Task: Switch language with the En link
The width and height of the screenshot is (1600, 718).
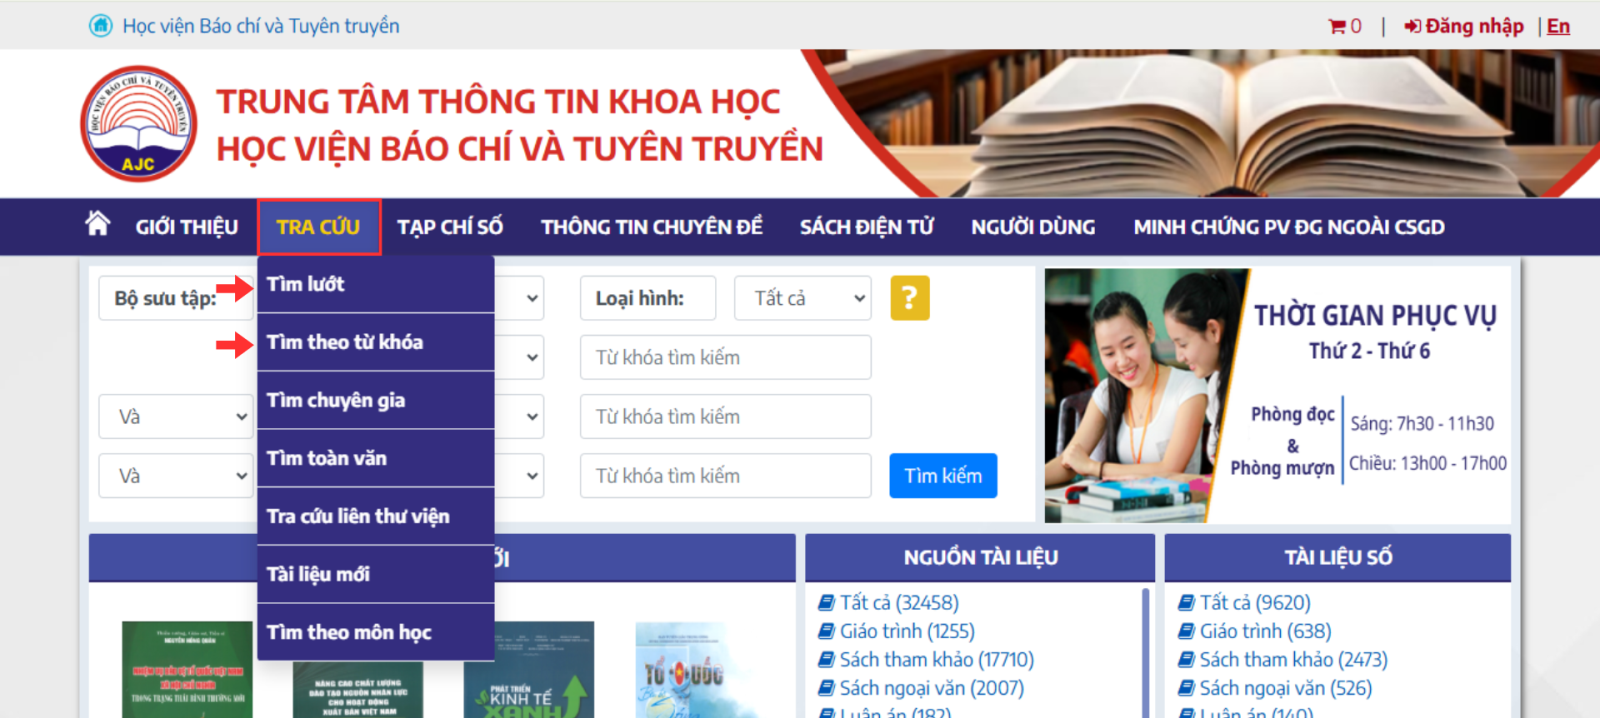Action: pos(1558,26)
